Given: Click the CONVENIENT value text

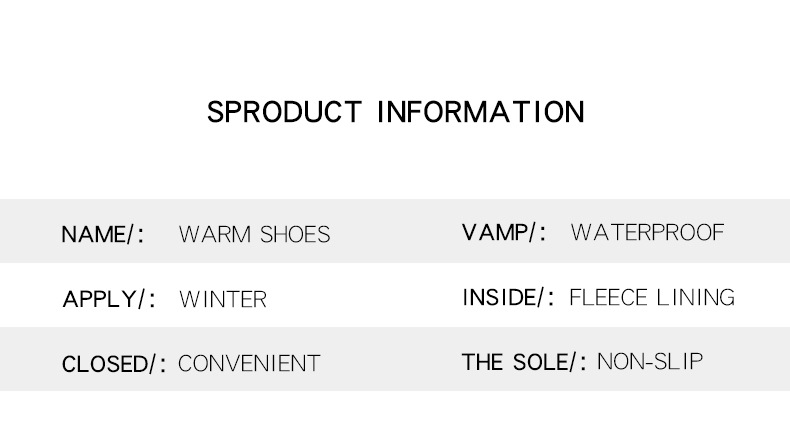Looking at the screenshot, I should 249,363.
